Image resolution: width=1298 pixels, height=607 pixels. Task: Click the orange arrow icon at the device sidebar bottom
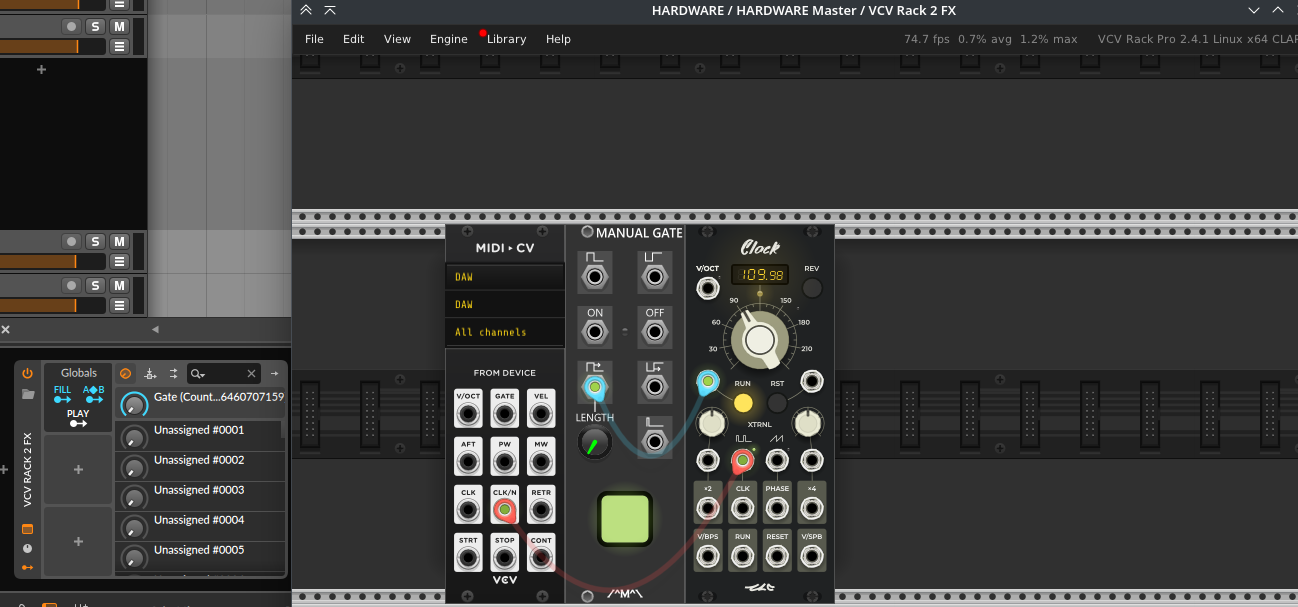27,567
